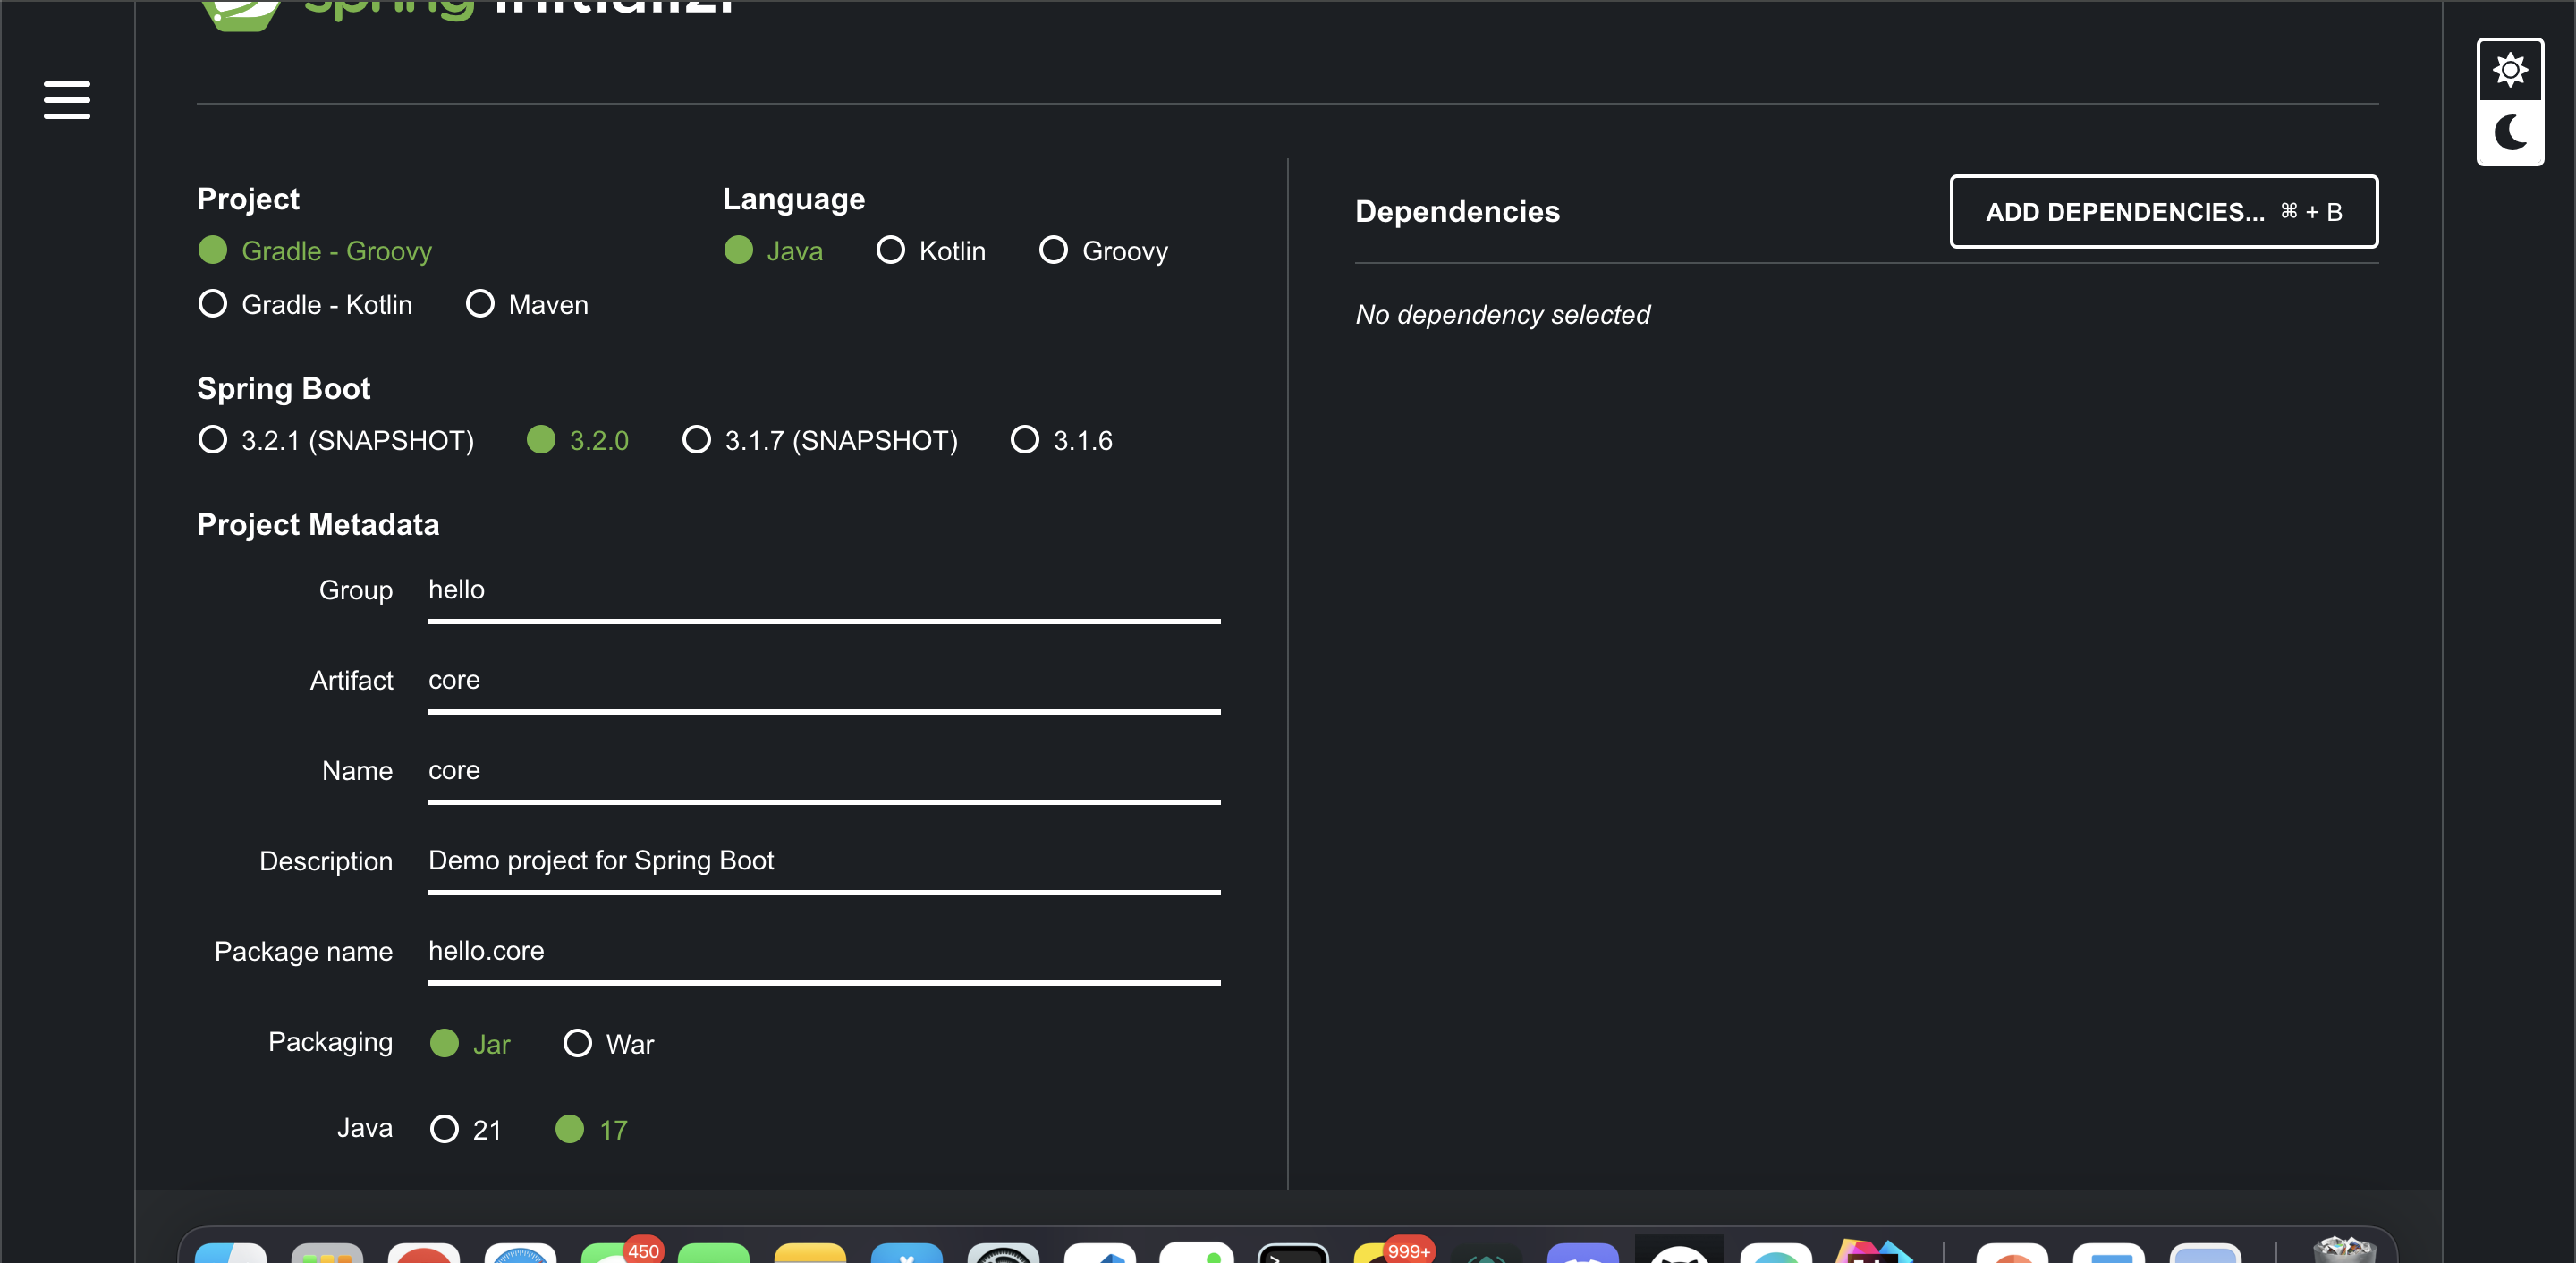The image size is (2576, 1263).
Task: Select Spring Boot version 3.2.0
Action: (x=577, y=440)
